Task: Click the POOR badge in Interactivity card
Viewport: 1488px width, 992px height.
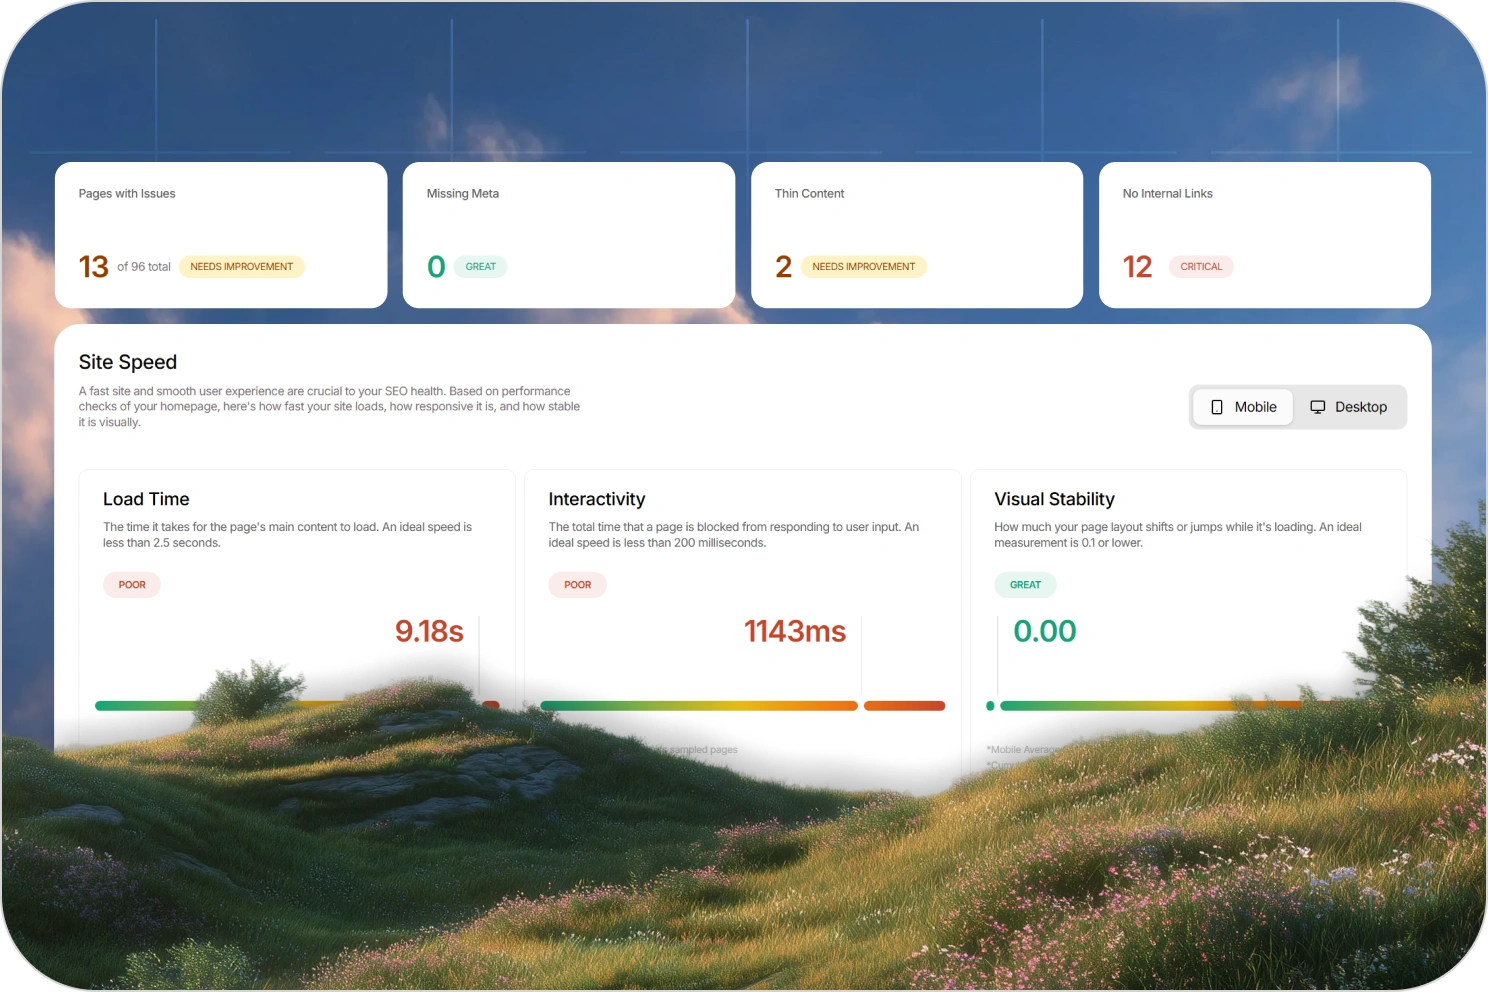Action: click(577, 585)
